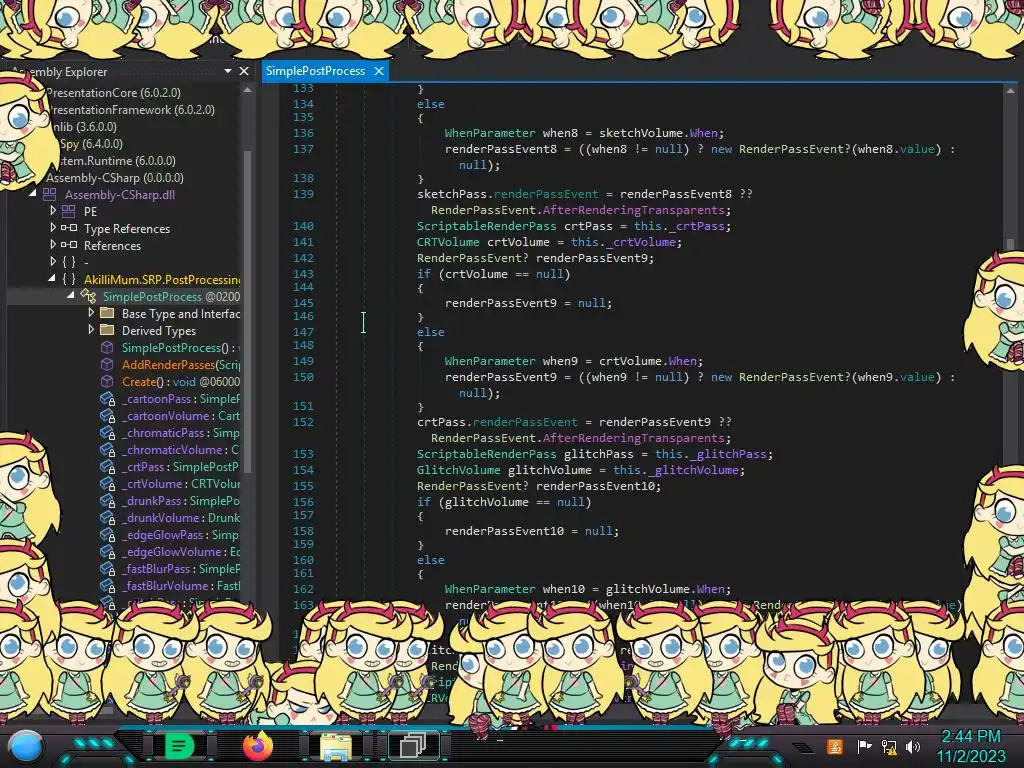This screenshot has width=1024, height=768.
Task: Close the SimplePostProcess tab
Action: tap(379, 71)
